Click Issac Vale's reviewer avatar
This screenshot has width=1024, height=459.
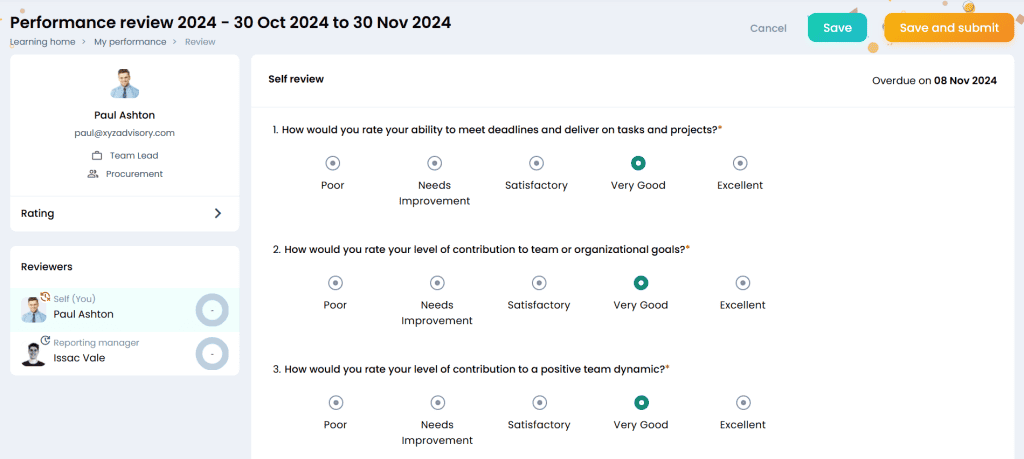tap(33, 353)
